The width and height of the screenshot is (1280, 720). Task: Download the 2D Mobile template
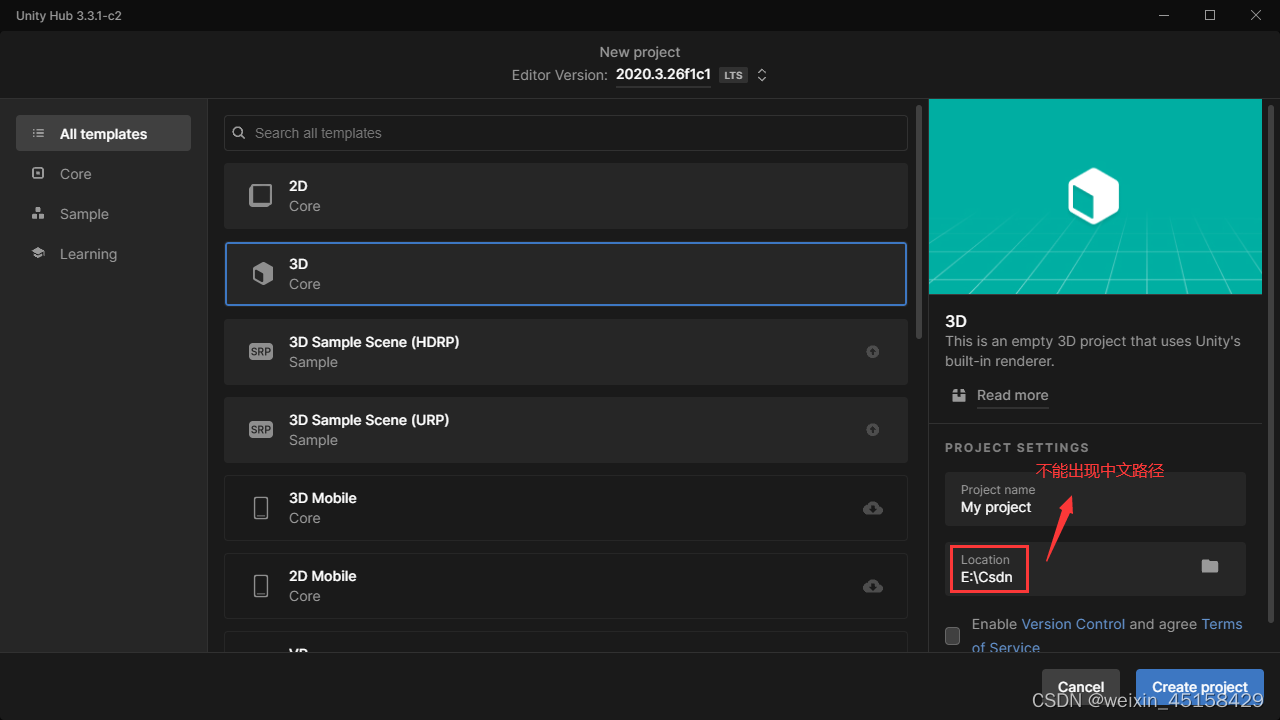click(x=873, y=586)
